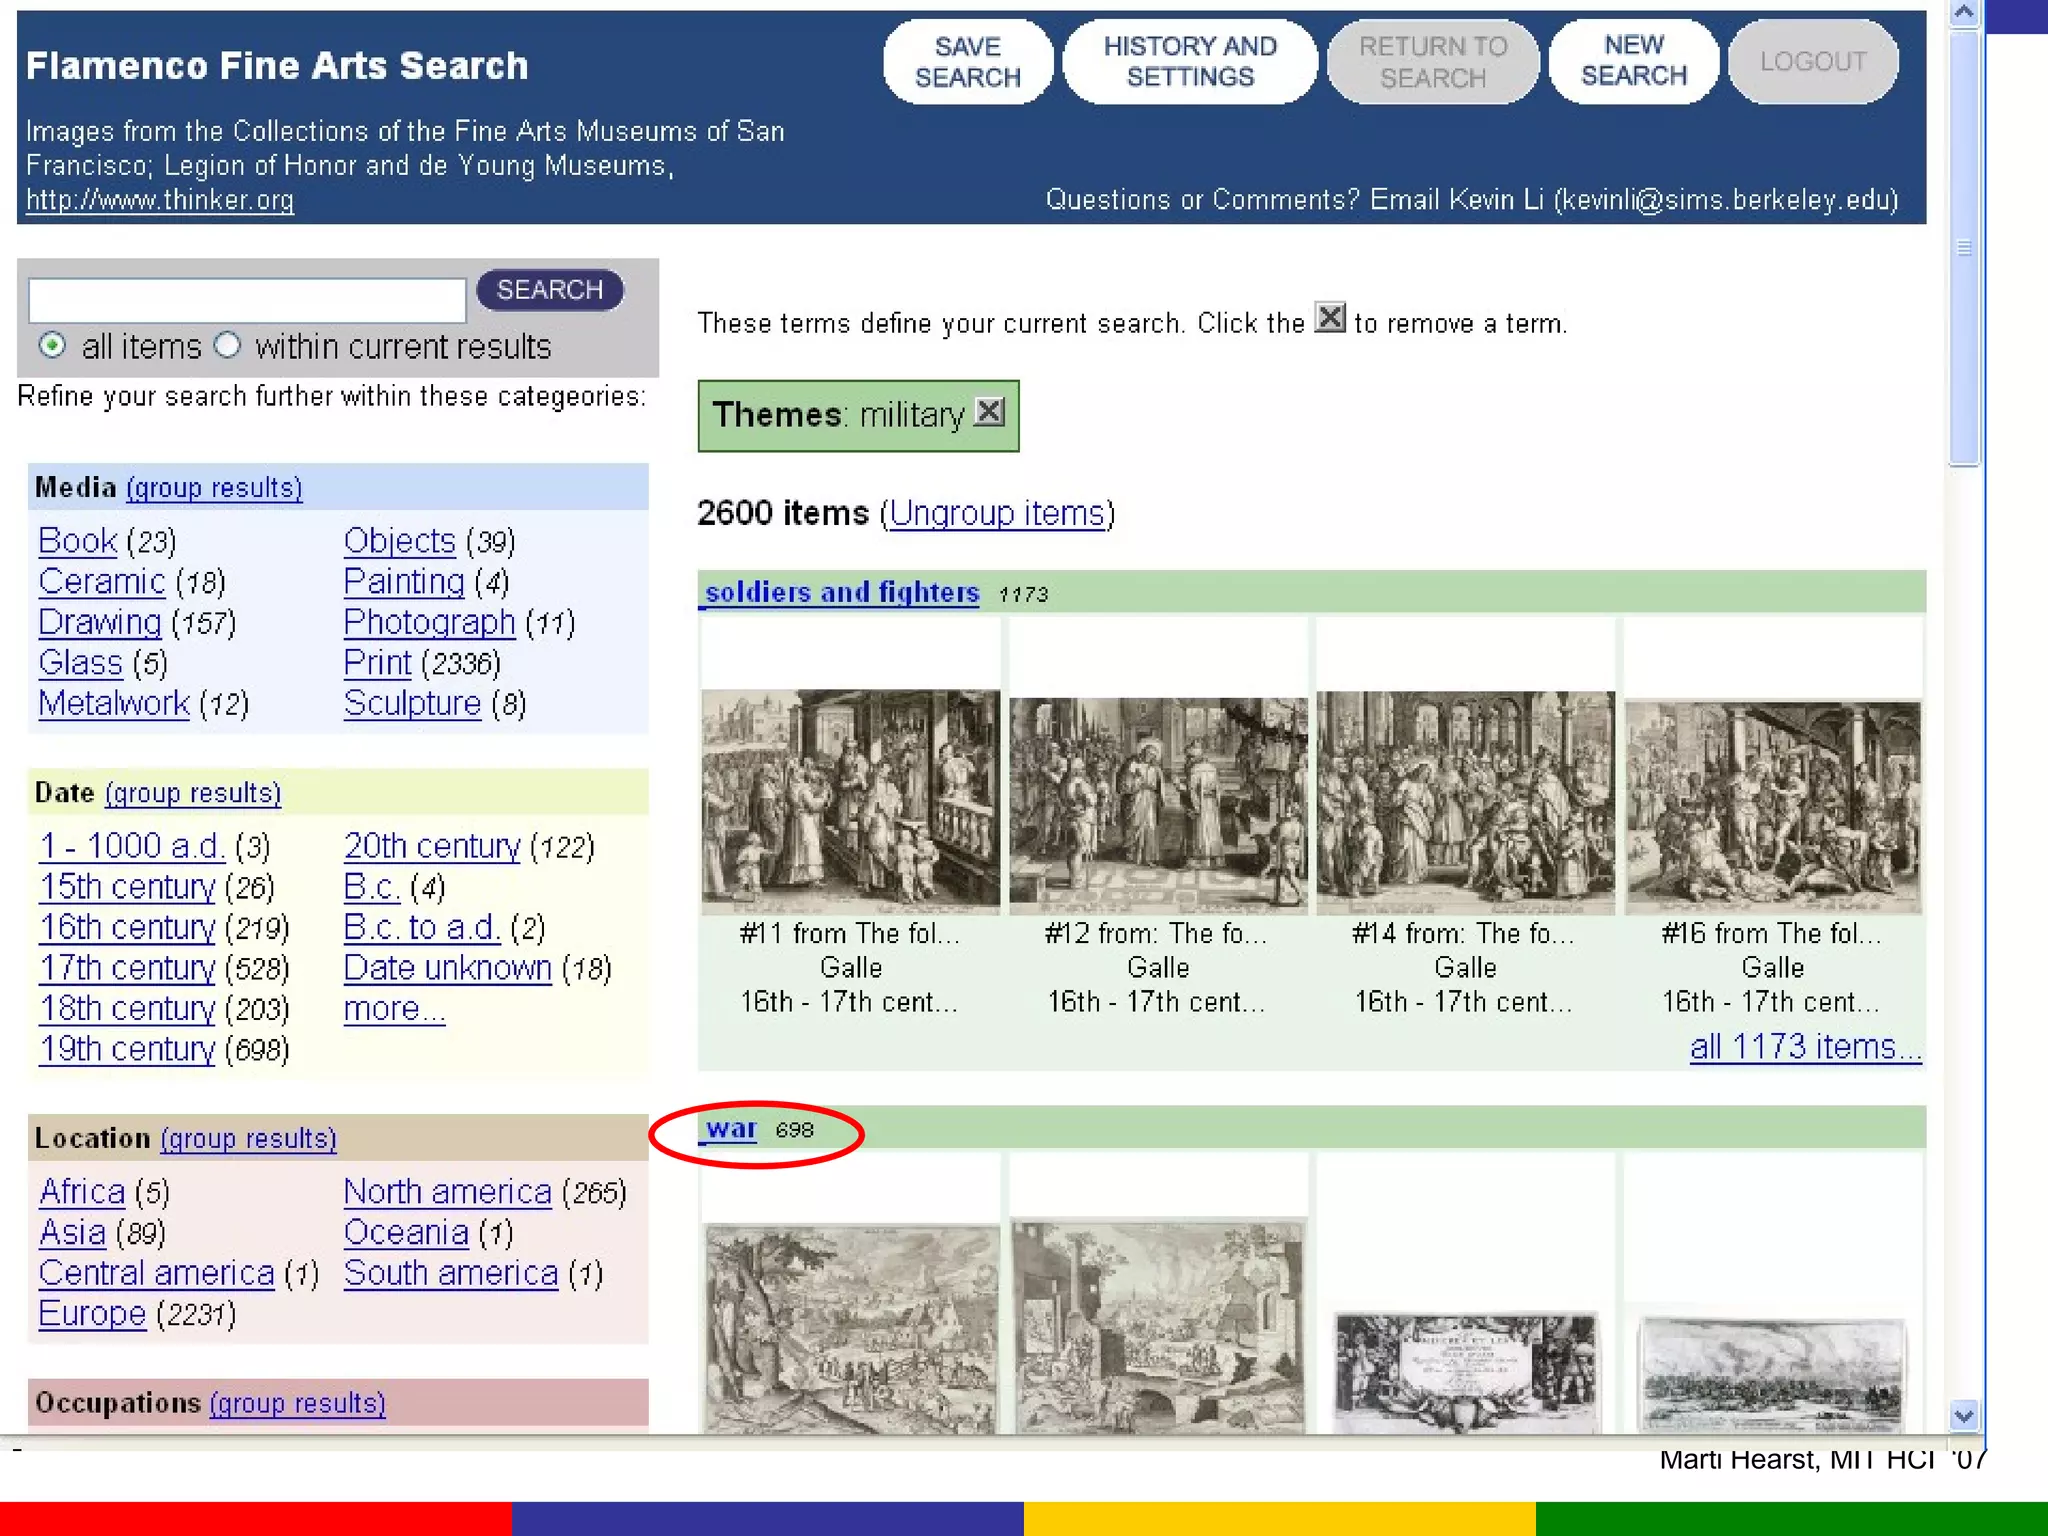Group results by Location
Viewport: 2048px width, 1536px height.
click(x=248, y=1139)
